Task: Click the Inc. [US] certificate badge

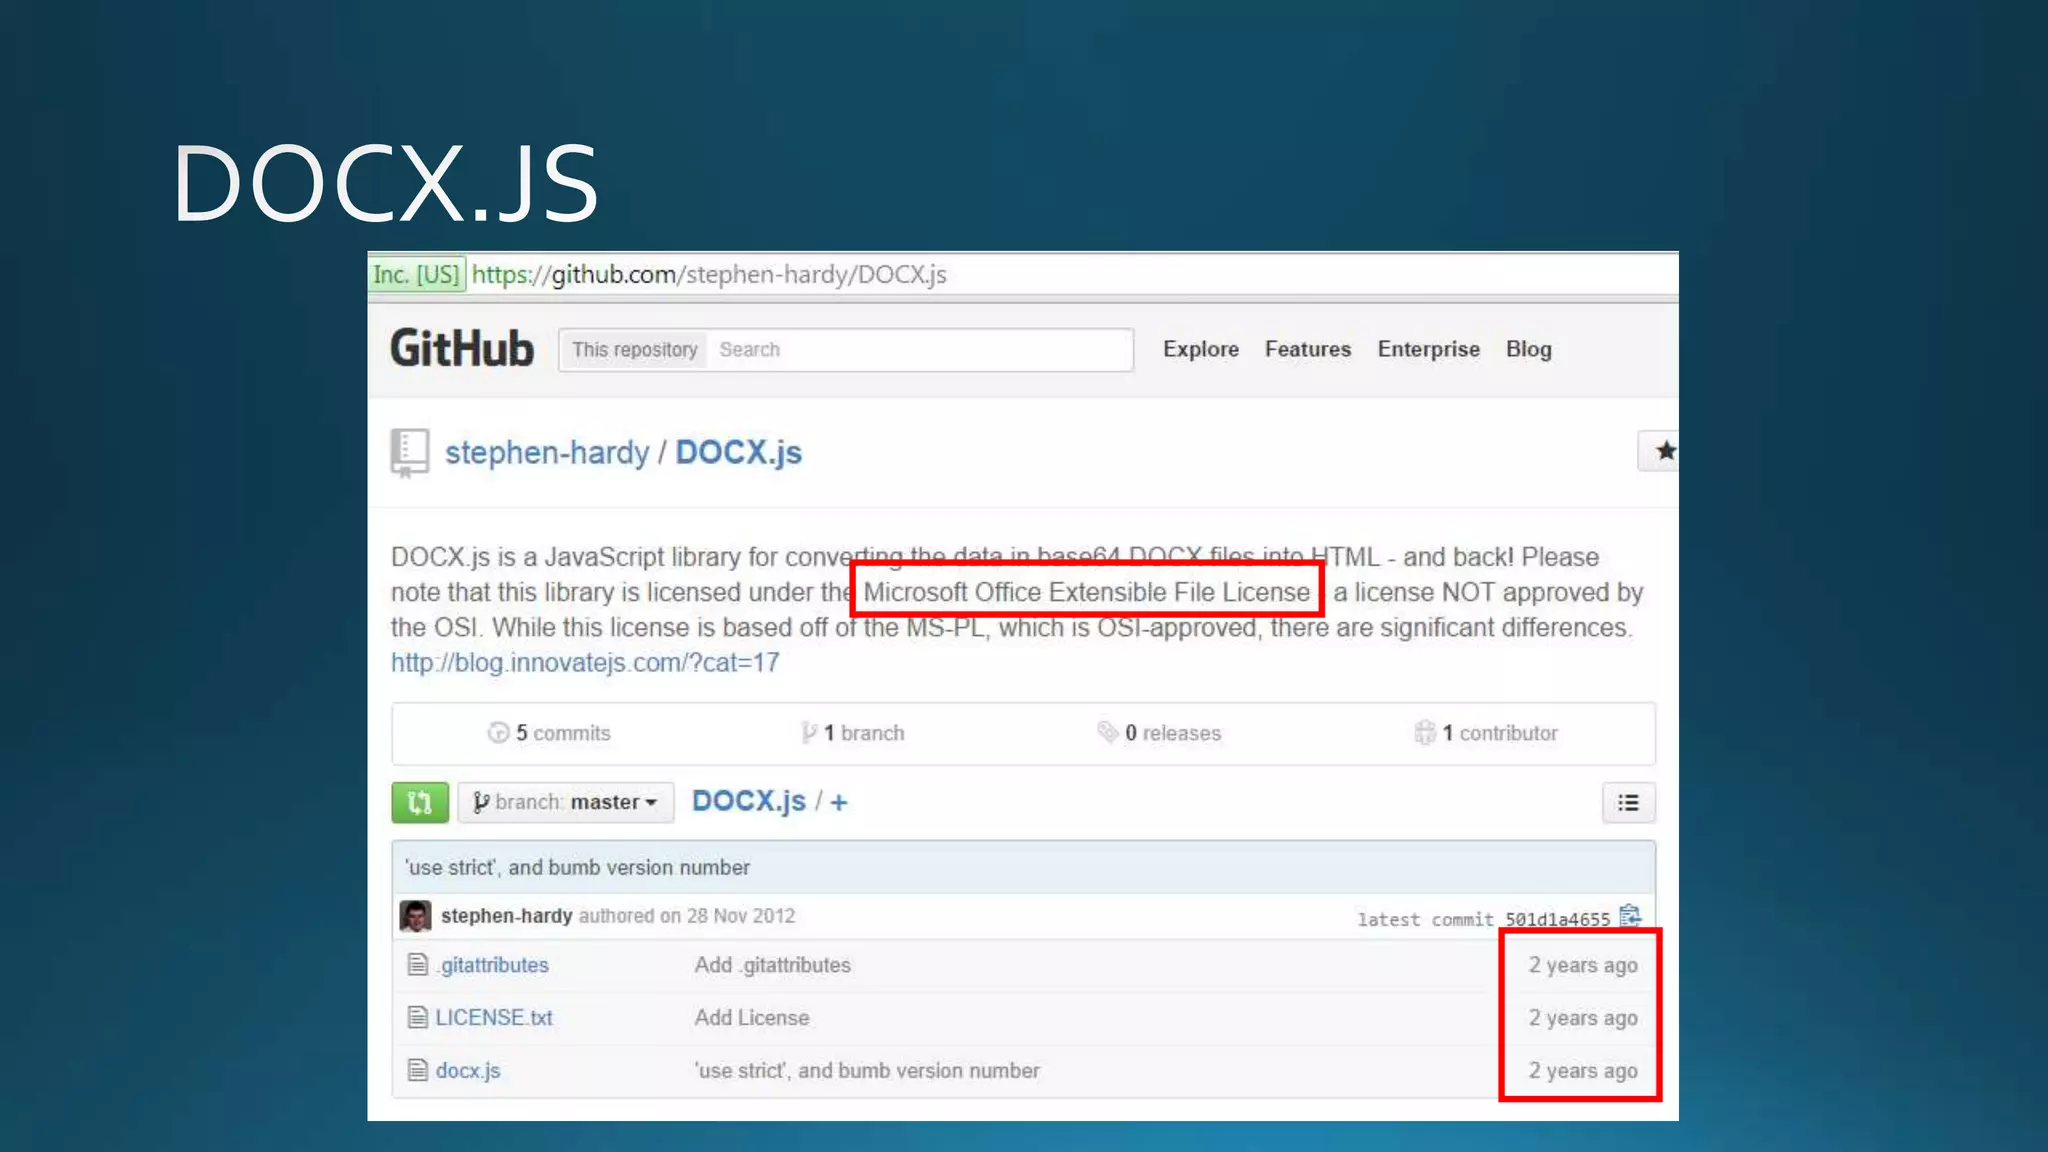Action: 417,274
